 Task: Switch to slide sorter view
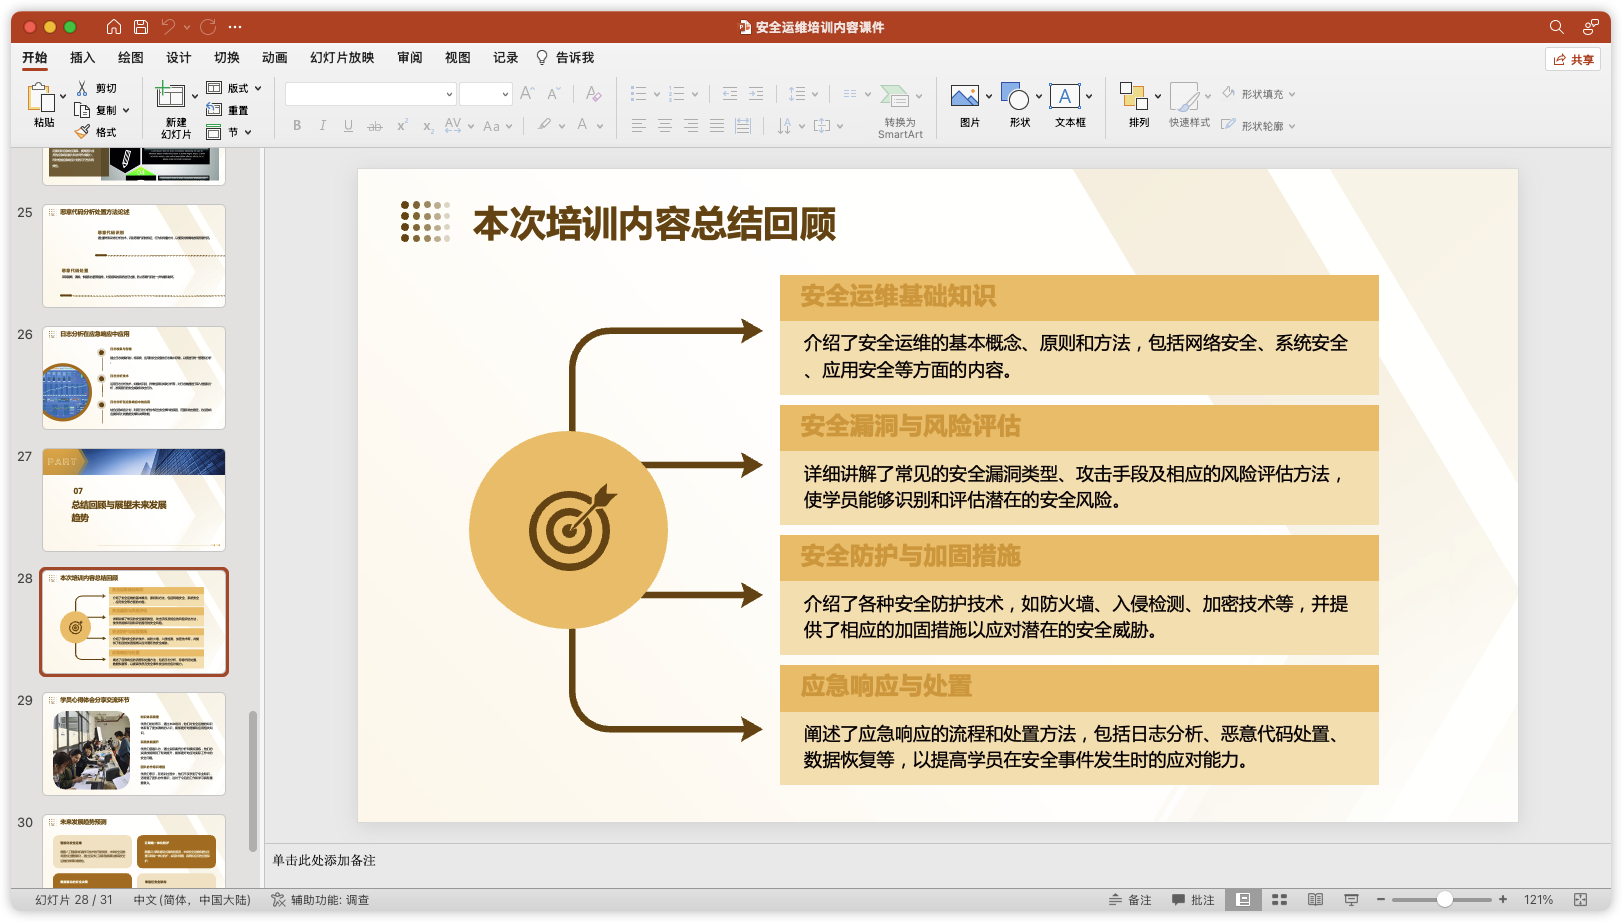1279,900
